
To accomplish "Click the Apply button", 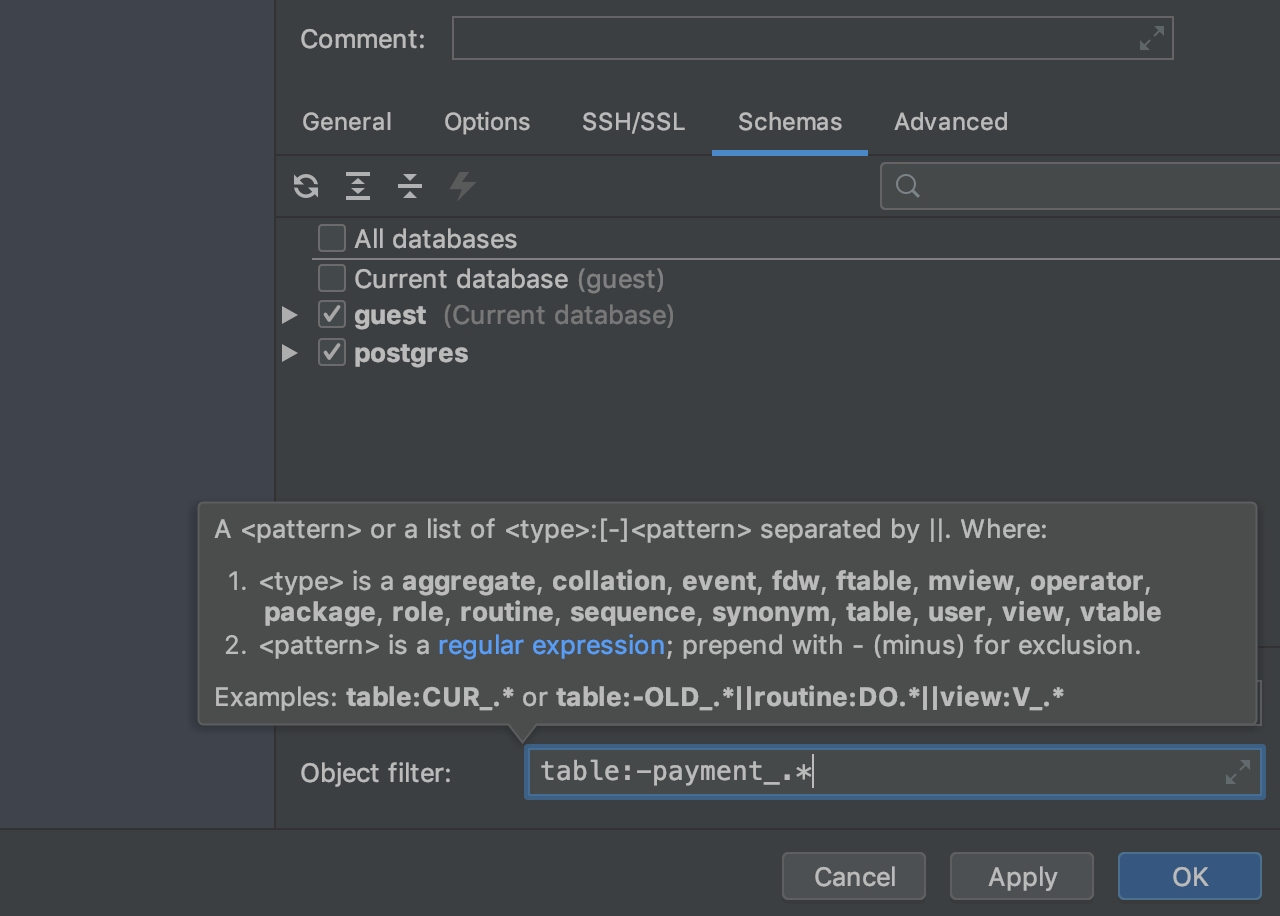I will (1022, 876).
